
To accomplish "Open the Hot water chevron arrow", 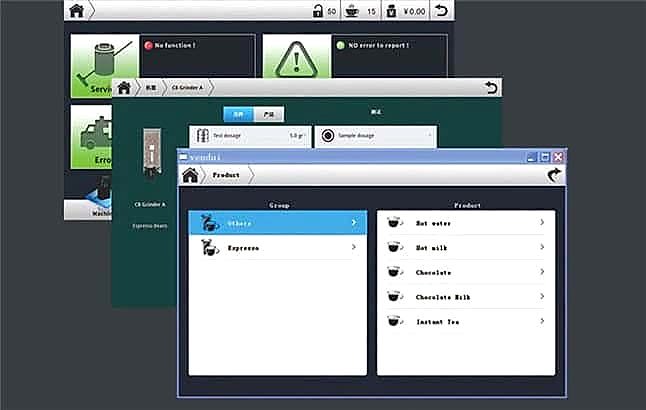I will tap(542, 223).
